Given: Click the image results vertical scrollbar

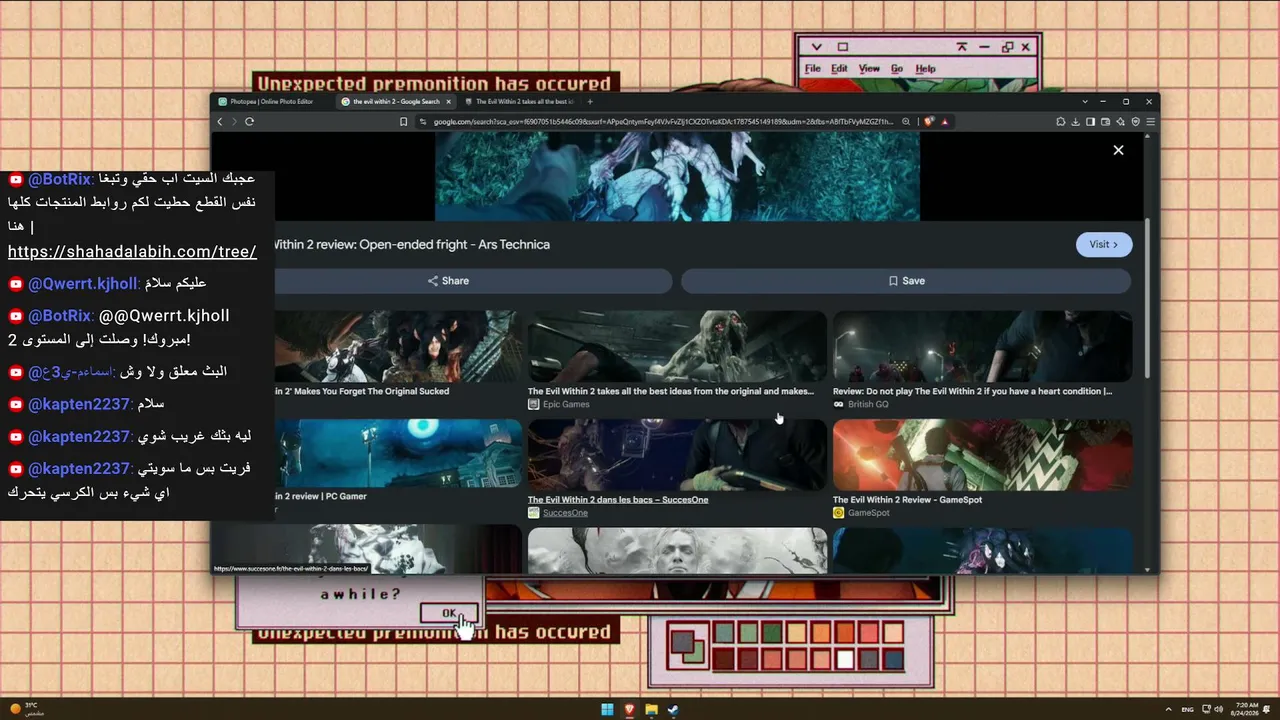Looking at the screenshot, I should (1147, 298).
